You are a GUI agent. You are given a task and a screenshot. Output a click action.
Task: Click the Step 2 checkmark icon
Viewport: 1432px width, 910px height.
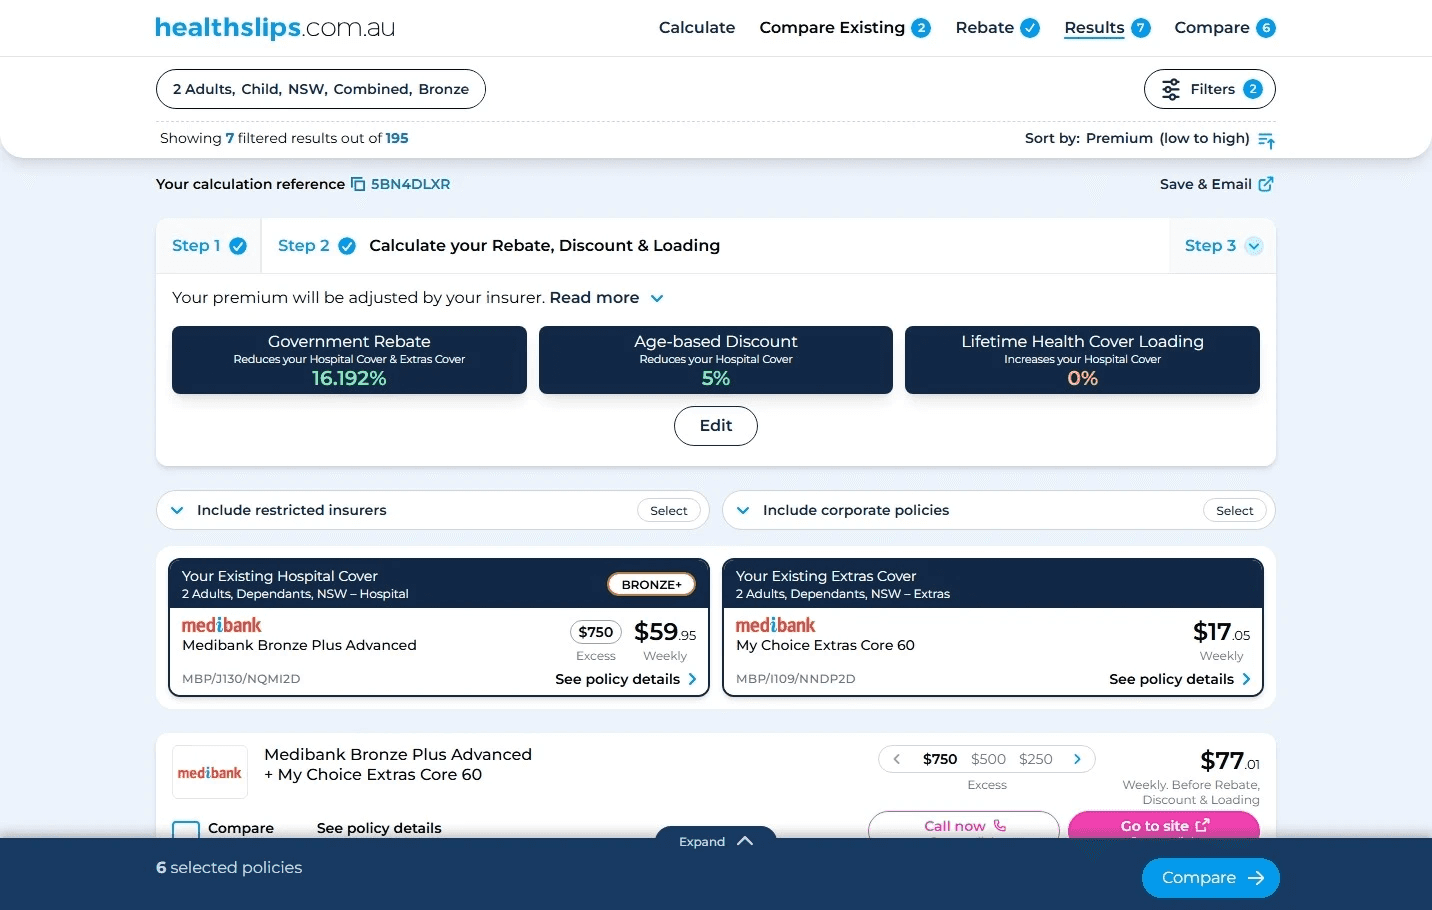tap(347, 246)
